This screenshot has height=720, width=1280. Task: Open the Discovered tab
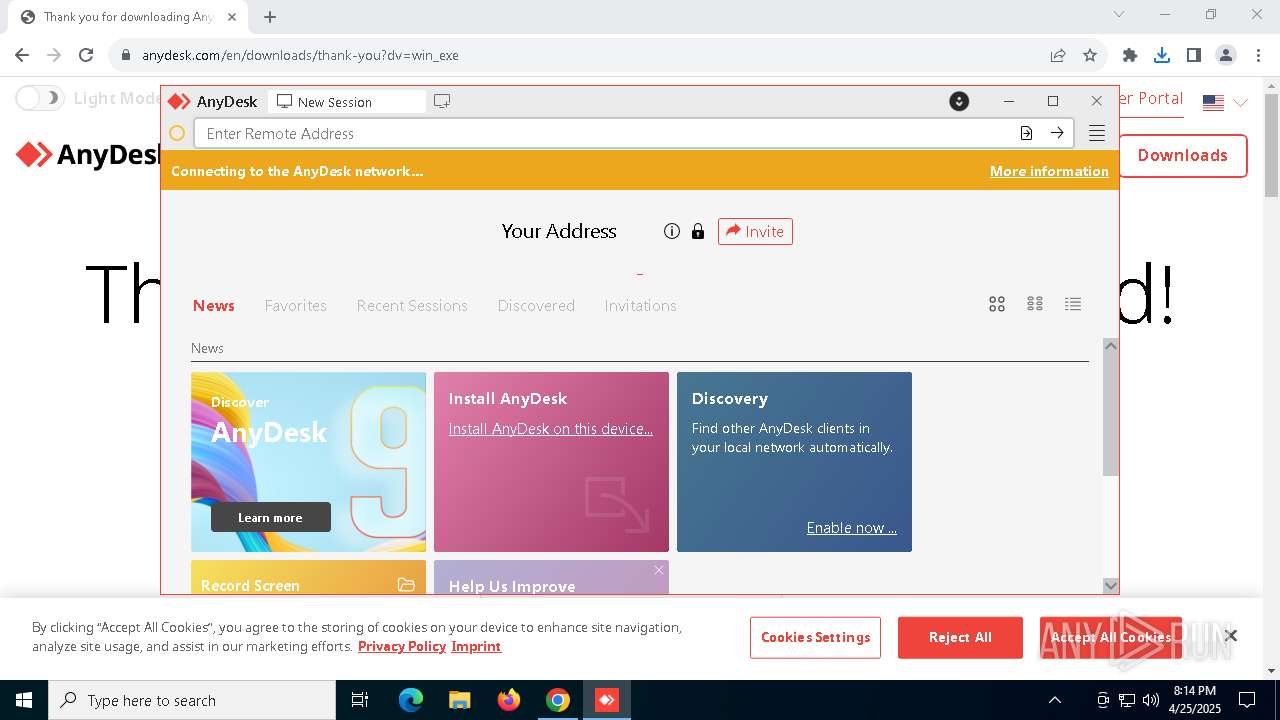536,305
